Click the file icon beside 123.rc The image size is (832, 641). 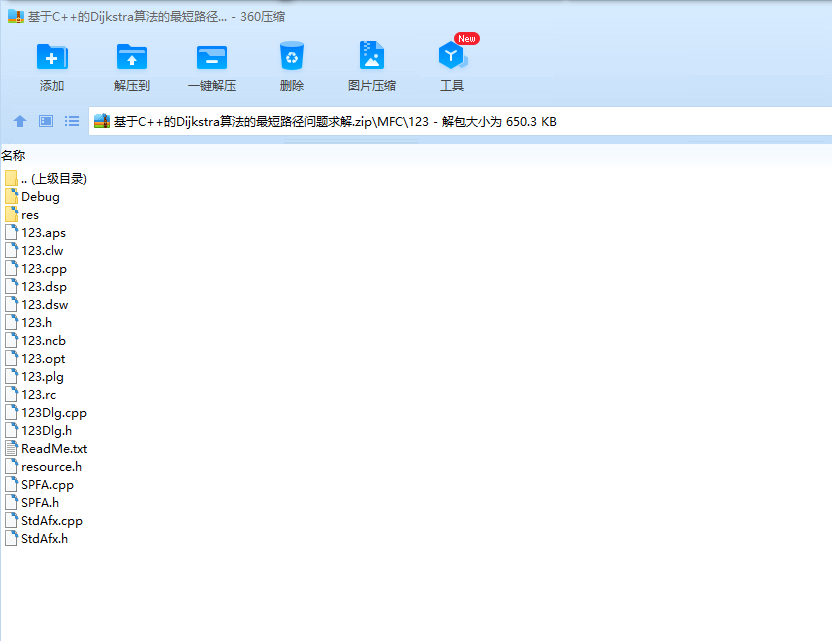[11, 394]
